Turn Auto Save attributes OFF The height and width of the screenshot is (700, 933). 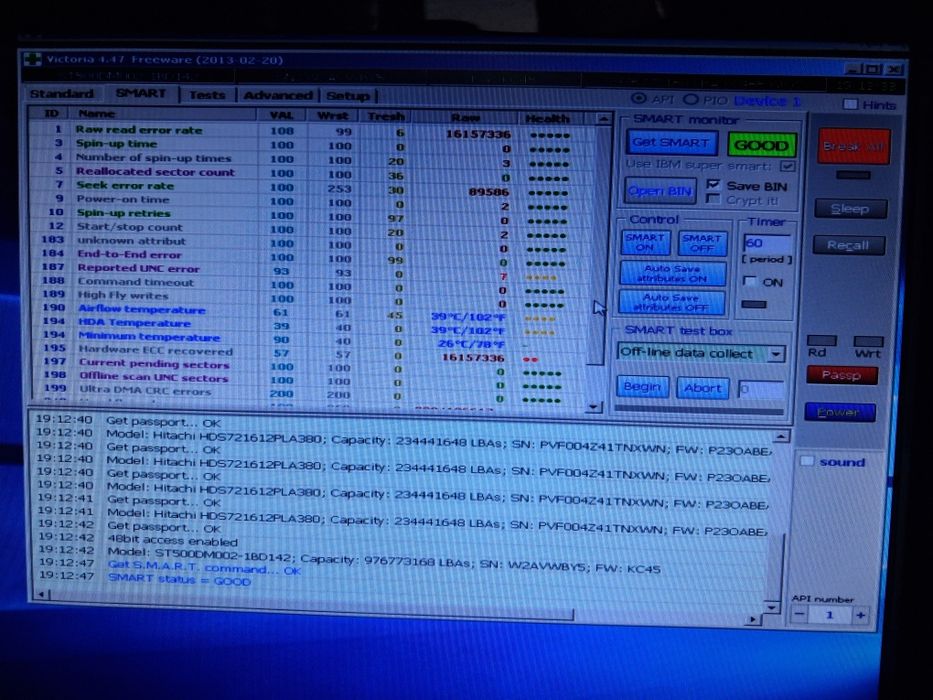pyautogui.click(x=672, y=302)
